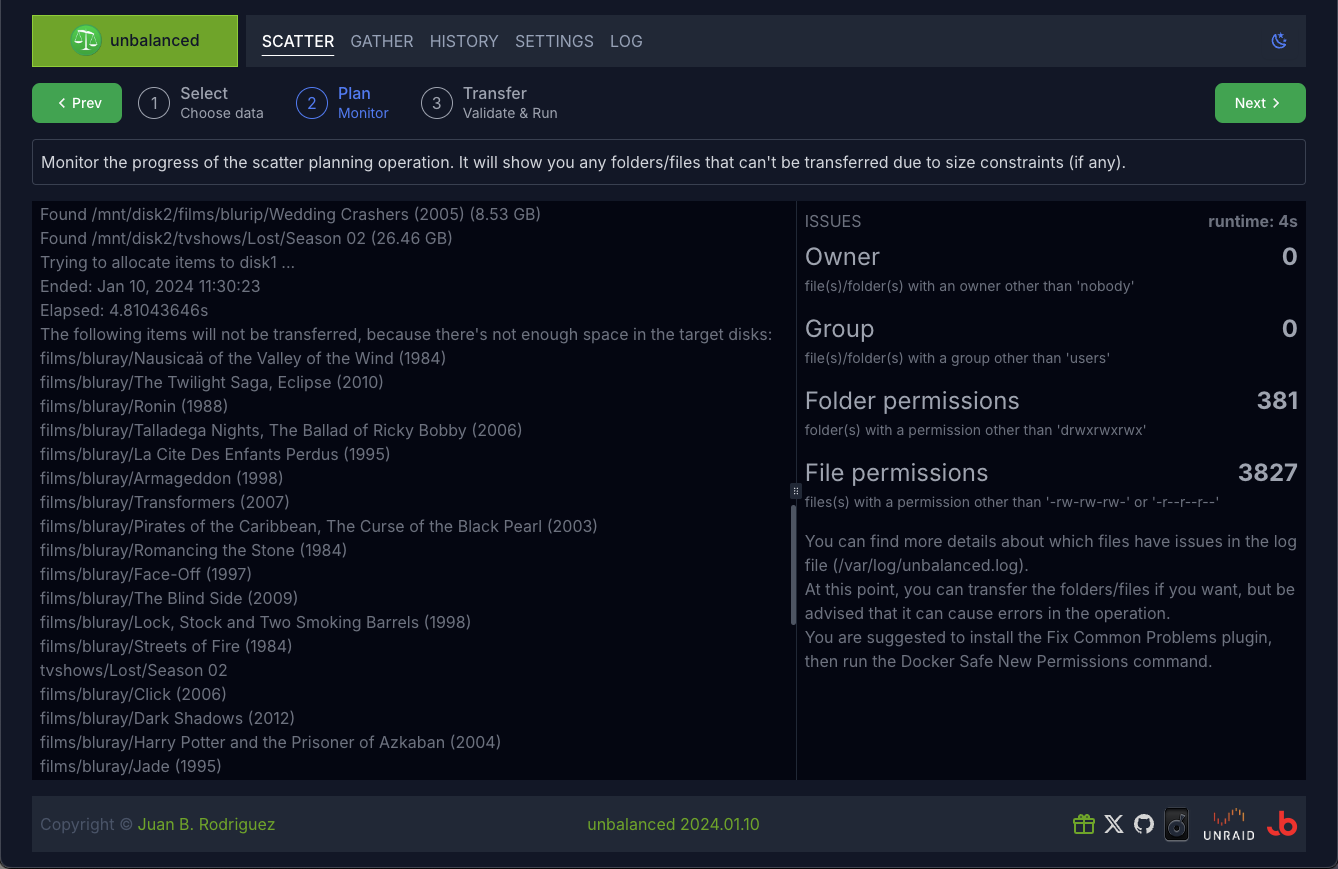Click the Group issues count 0
This screenshot has width=1338, height=869.
coord(1290,329)
